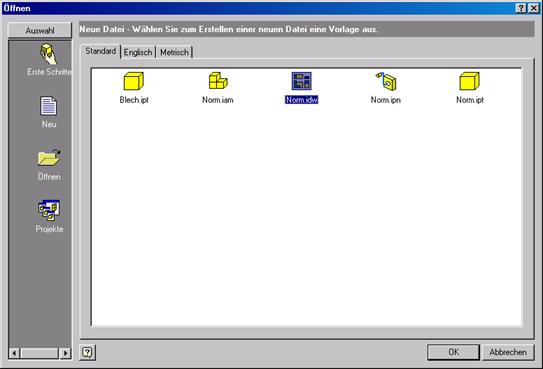The width and height of the screenshot is (543, 369).
Task: Click the Norm.ipn file name label
Action: click(386, 100)
